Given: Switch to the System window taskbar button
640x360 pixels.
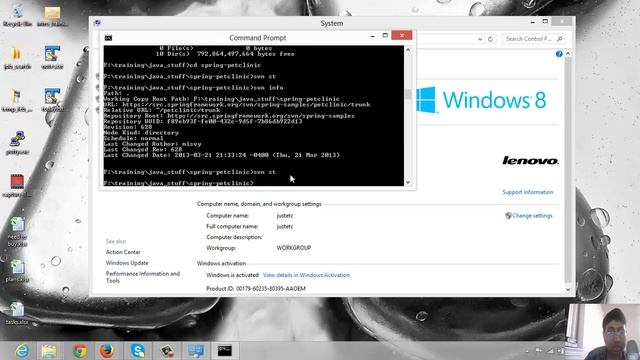Looking at the screenshot, I should (196, 351).
